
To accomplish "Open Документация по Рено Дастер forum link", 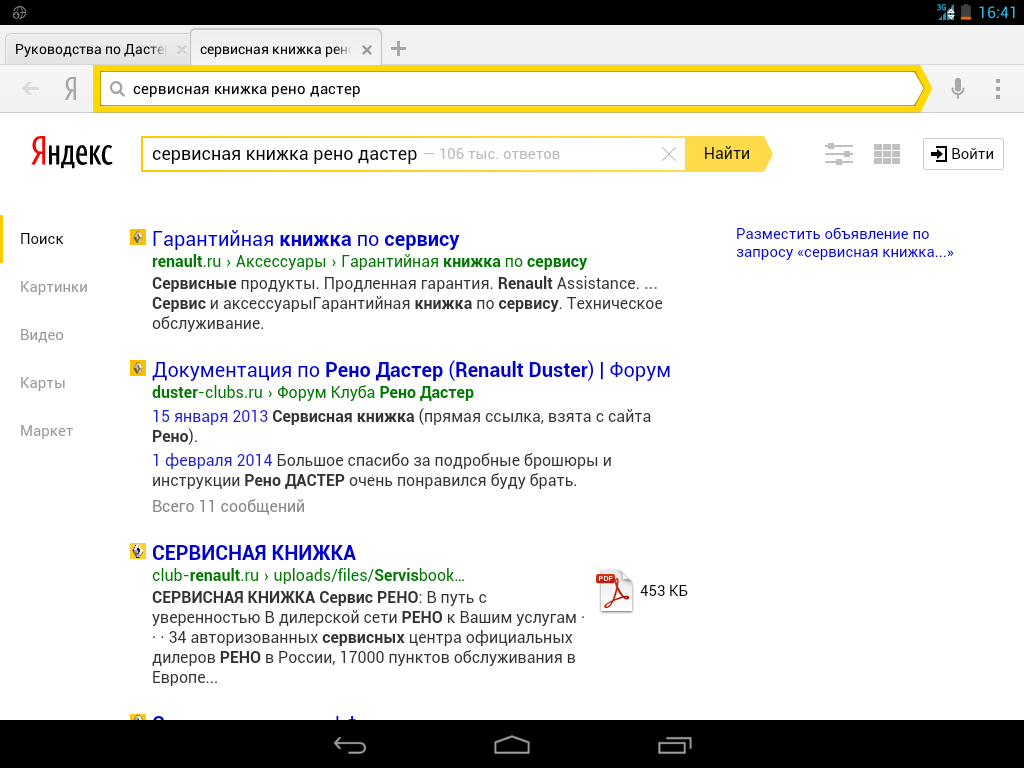I will 411,370.
